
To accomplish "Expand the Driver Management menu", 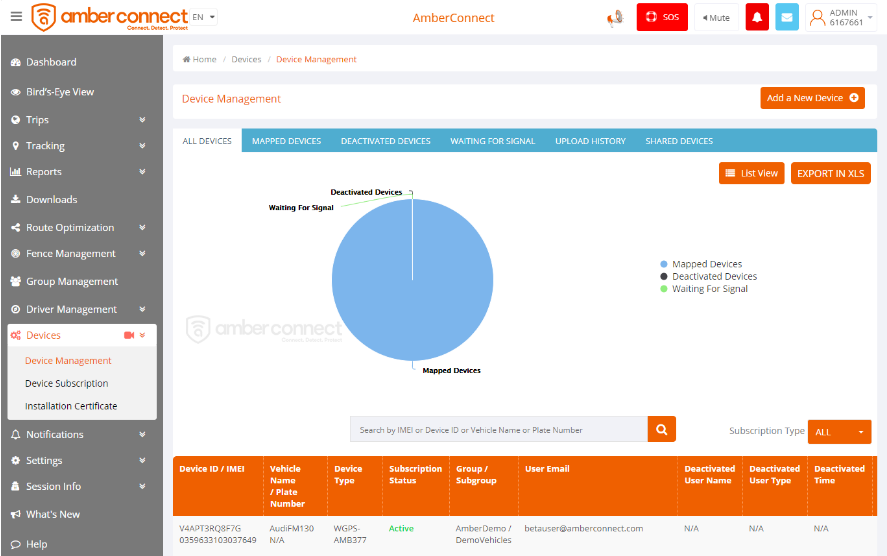I will click(x=79, y=309).
